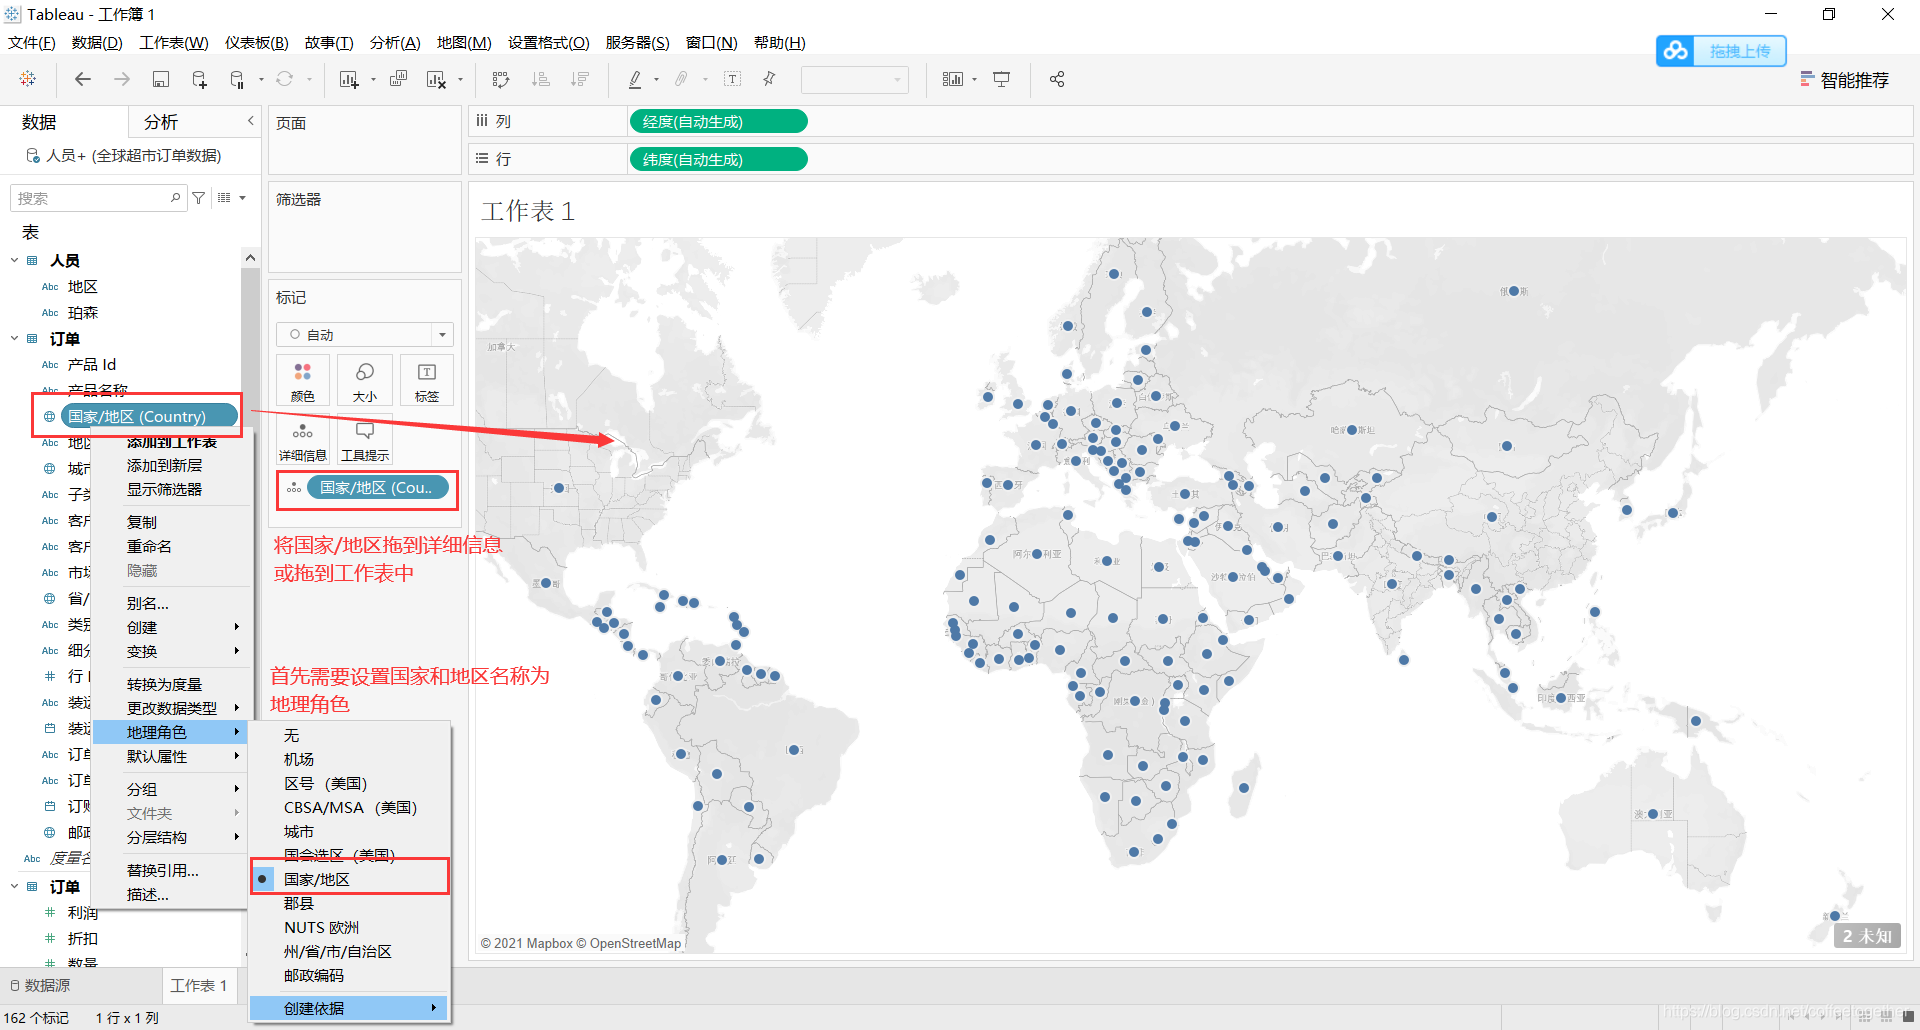
Task: Click the 纬度(自动生成) pill in rows
Action: (x=718, y=160)
